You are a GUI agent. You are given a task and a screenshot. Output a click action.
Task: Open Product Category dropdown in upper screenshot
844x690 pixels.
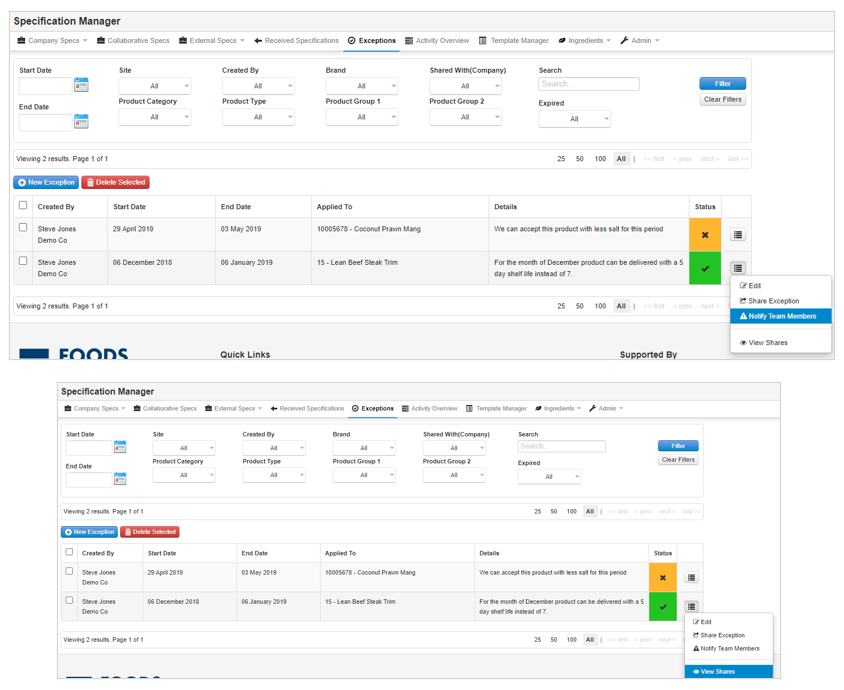click(154, 117)
